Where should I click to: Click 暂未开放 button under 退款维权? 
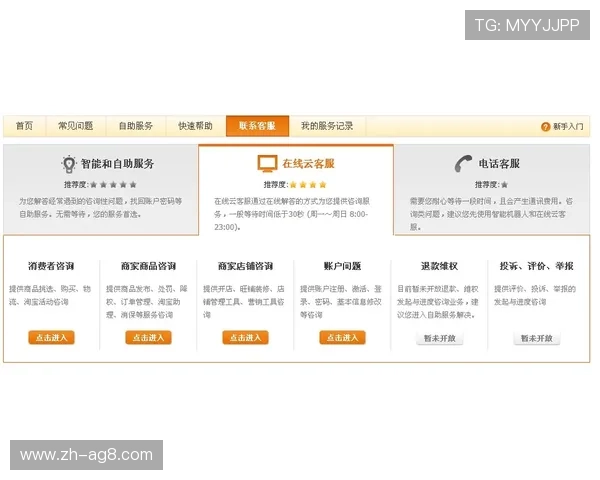coord(440,338)
